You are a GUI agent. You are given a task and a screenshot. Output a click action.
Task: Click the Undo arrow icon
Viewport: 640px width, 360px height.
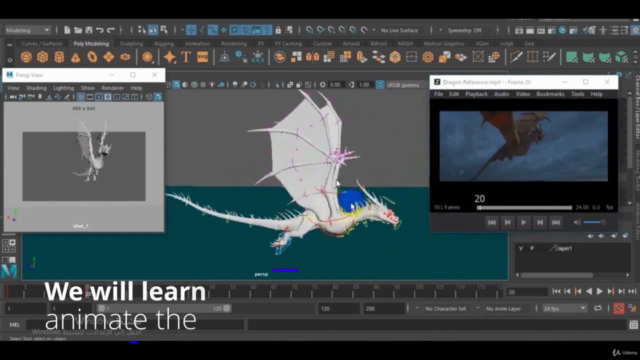pos(100,30)
